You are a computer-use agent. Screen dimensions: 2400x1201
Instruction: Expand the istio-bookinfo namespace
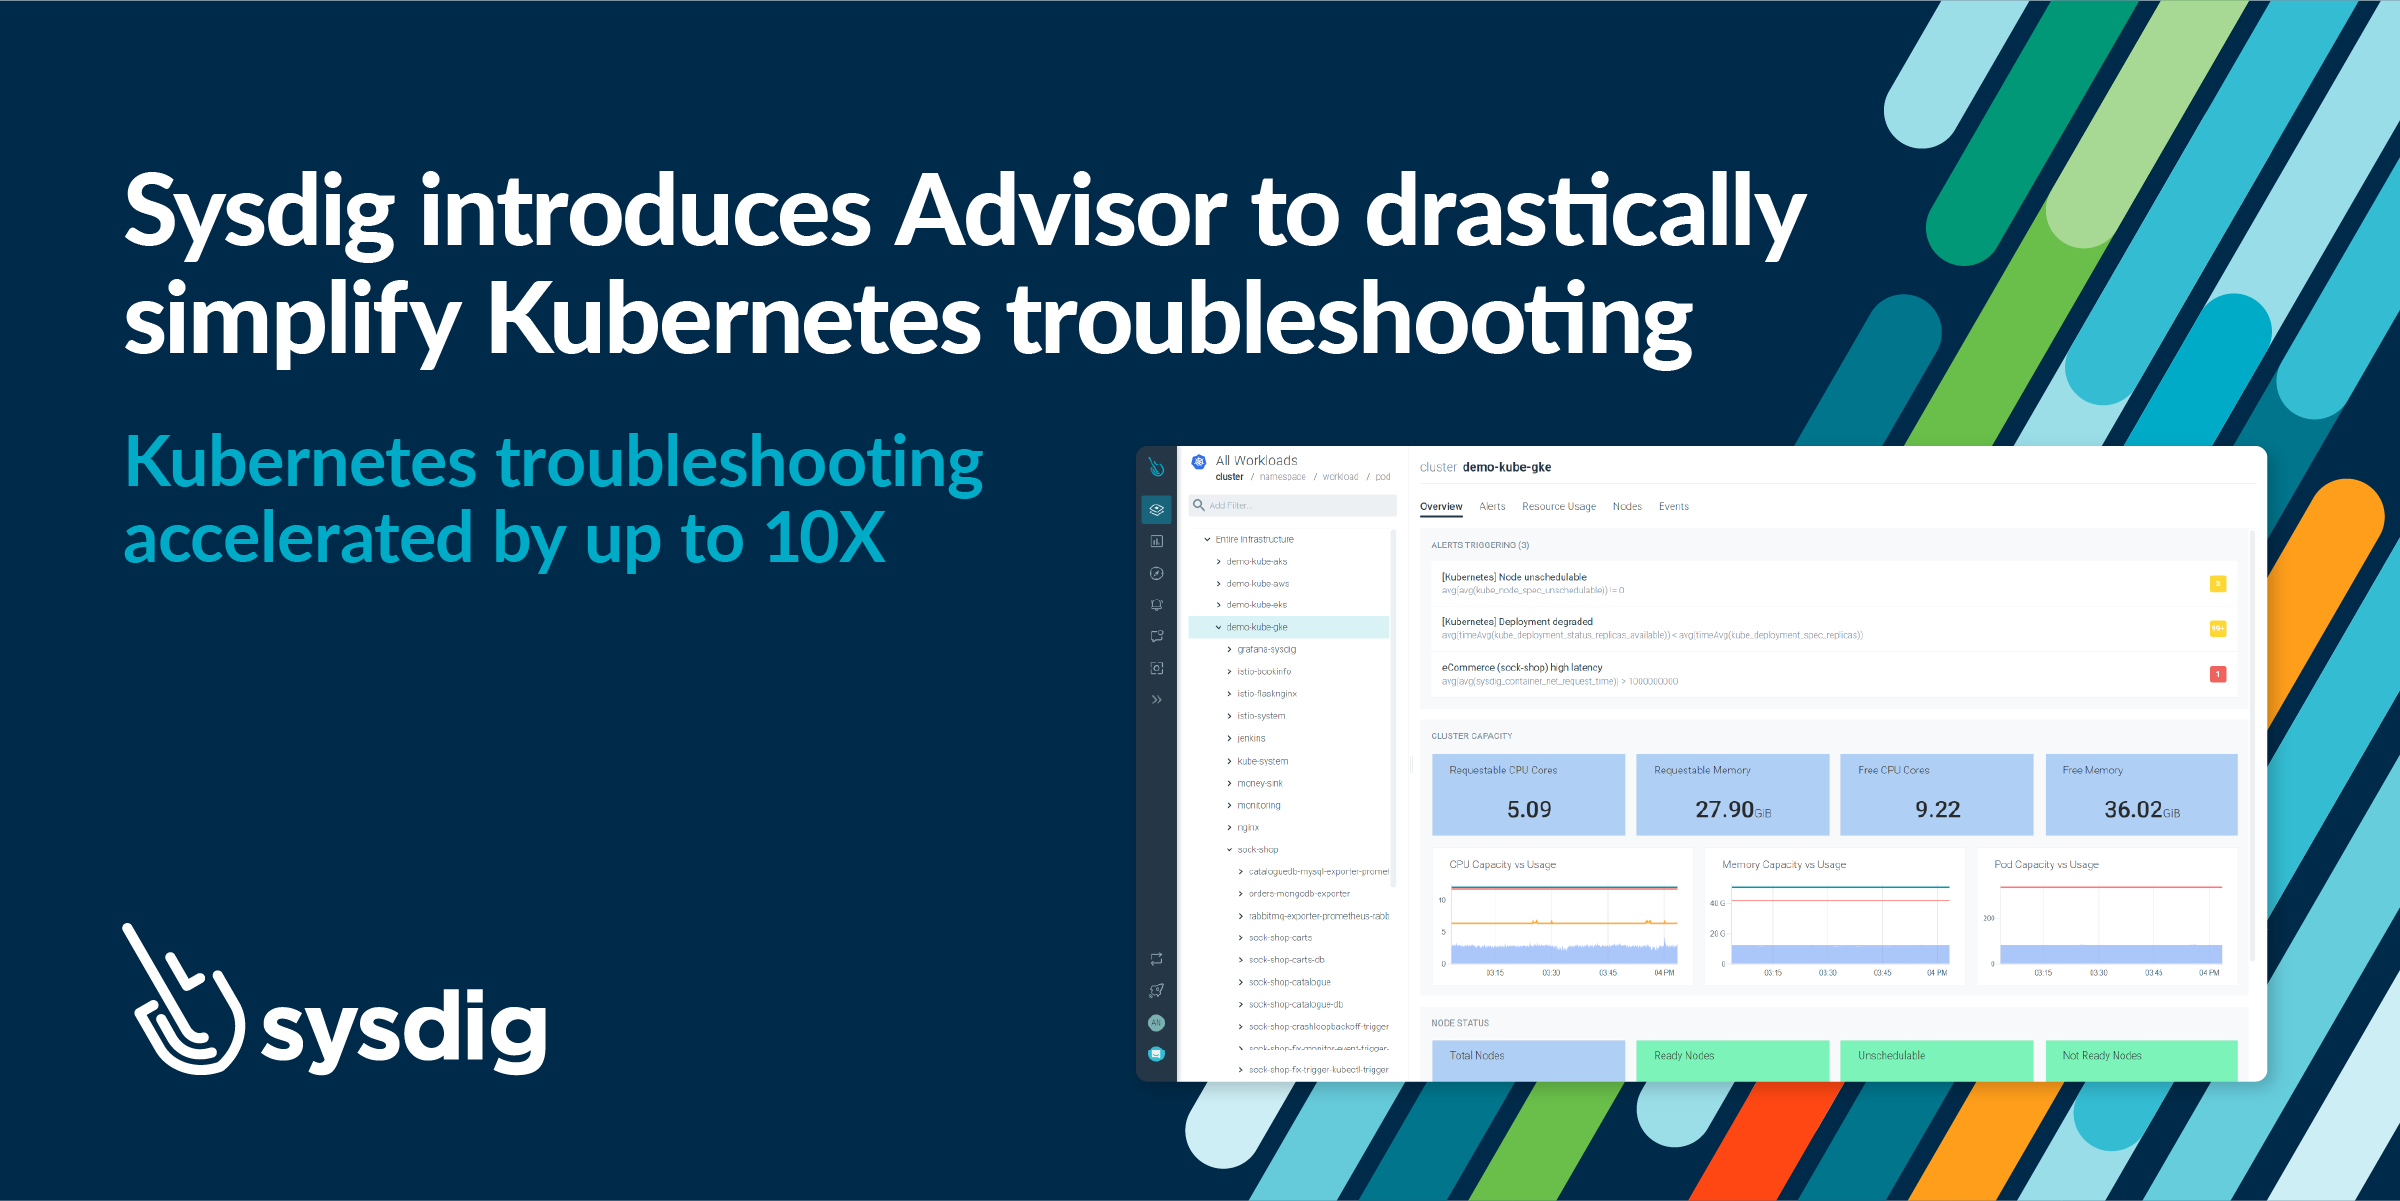point(1229,672)
